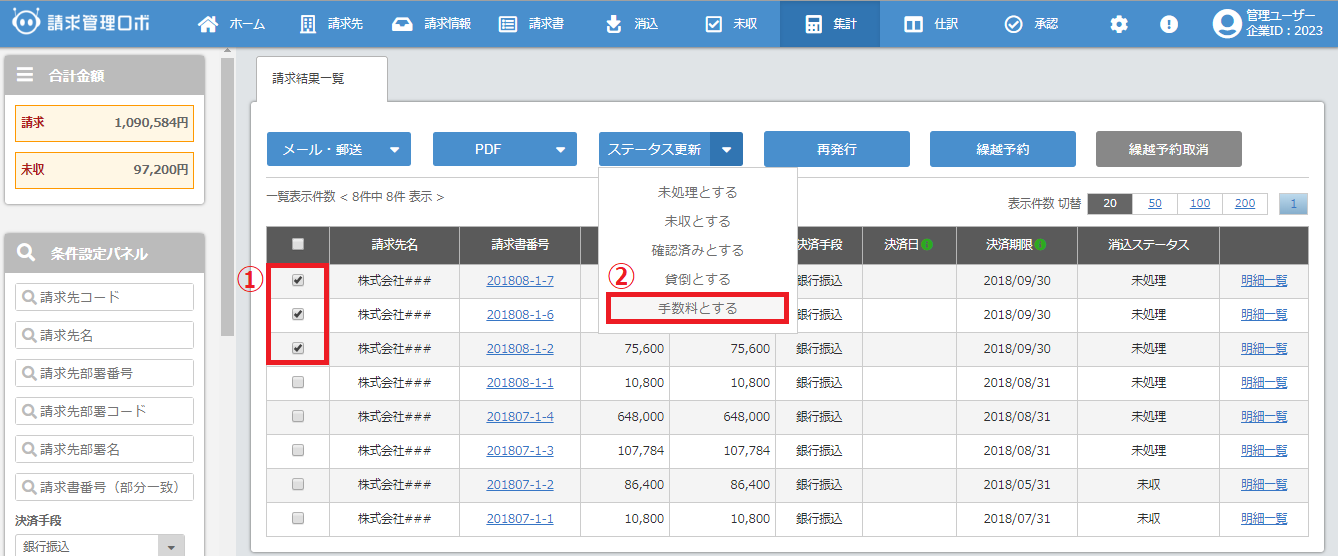Open 仕訳 in the top navigation
Screen dimensions: 1338x556
931,24
